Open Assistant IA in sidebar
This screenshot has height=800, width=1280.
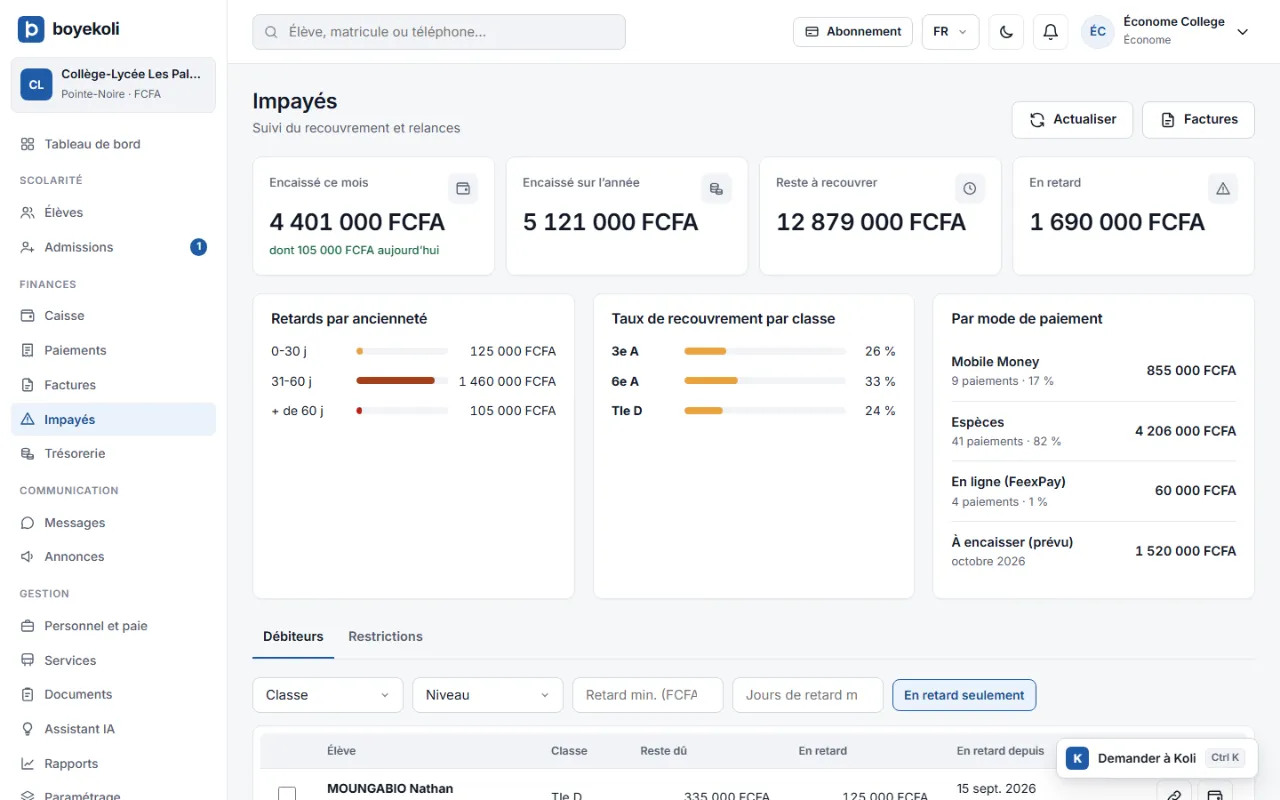(x=113, y=729)
